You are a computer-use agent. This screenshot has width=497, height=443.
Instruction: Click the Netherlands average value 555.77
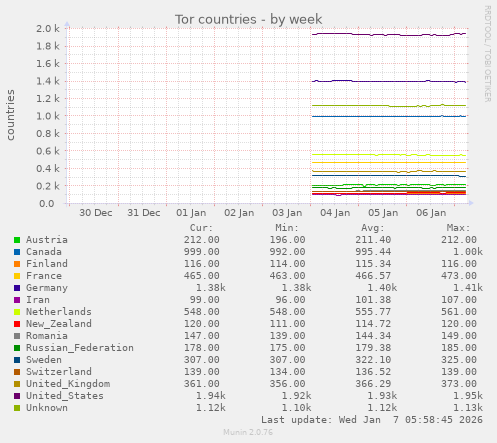point(373,312)
